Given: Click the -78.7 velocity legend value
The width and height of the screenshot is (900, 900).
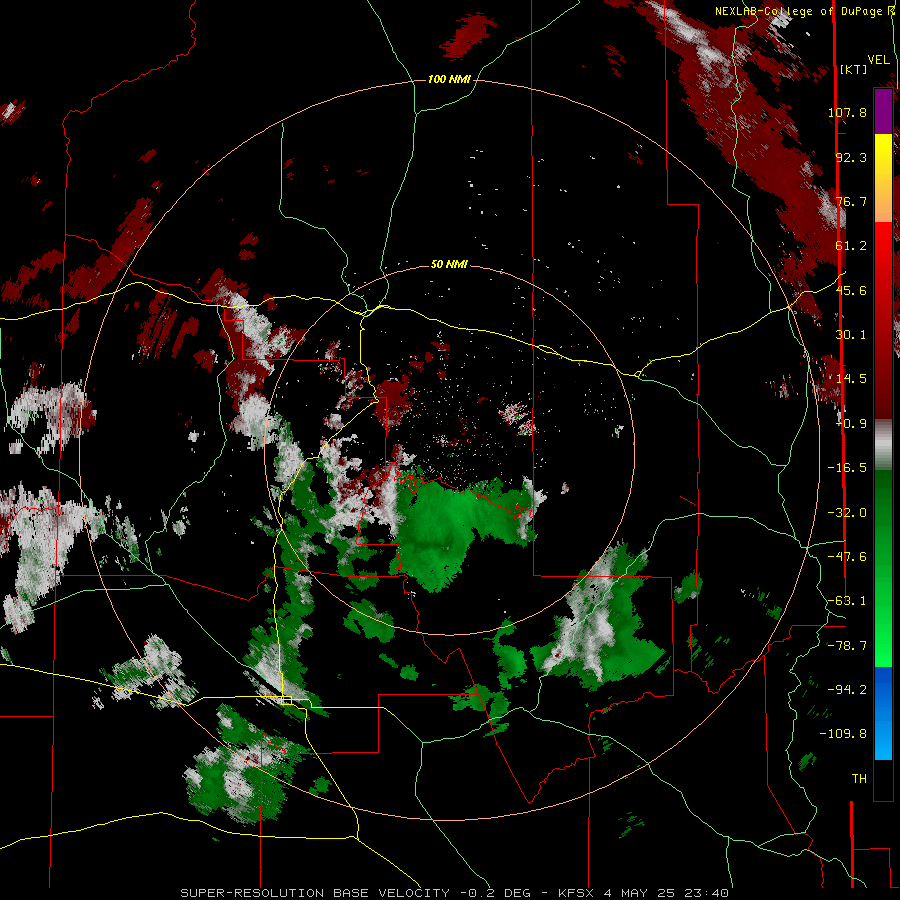Looking at the screenshot, I should point(847,646).
